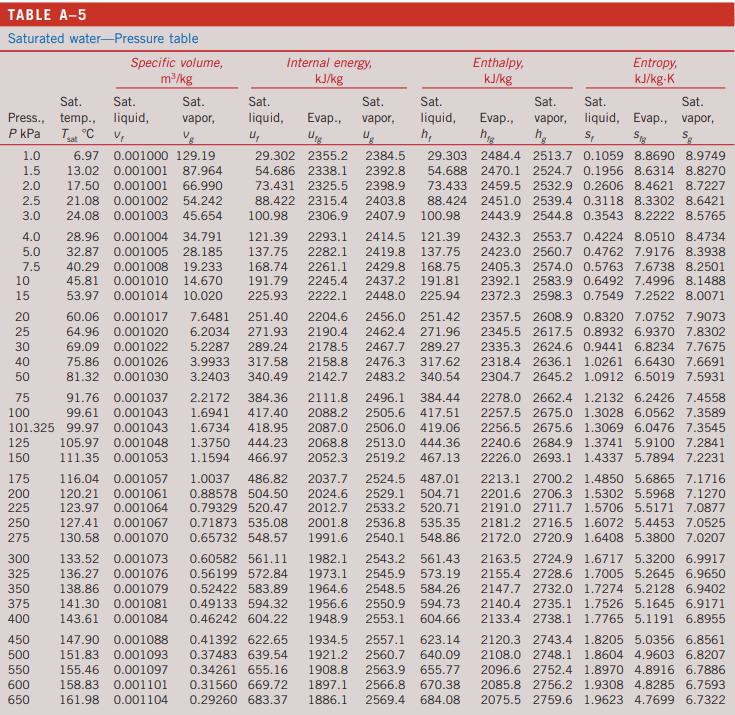Select vapor volume '7.6481'
The height and width of the screenshot is (715, 735).
210,317
